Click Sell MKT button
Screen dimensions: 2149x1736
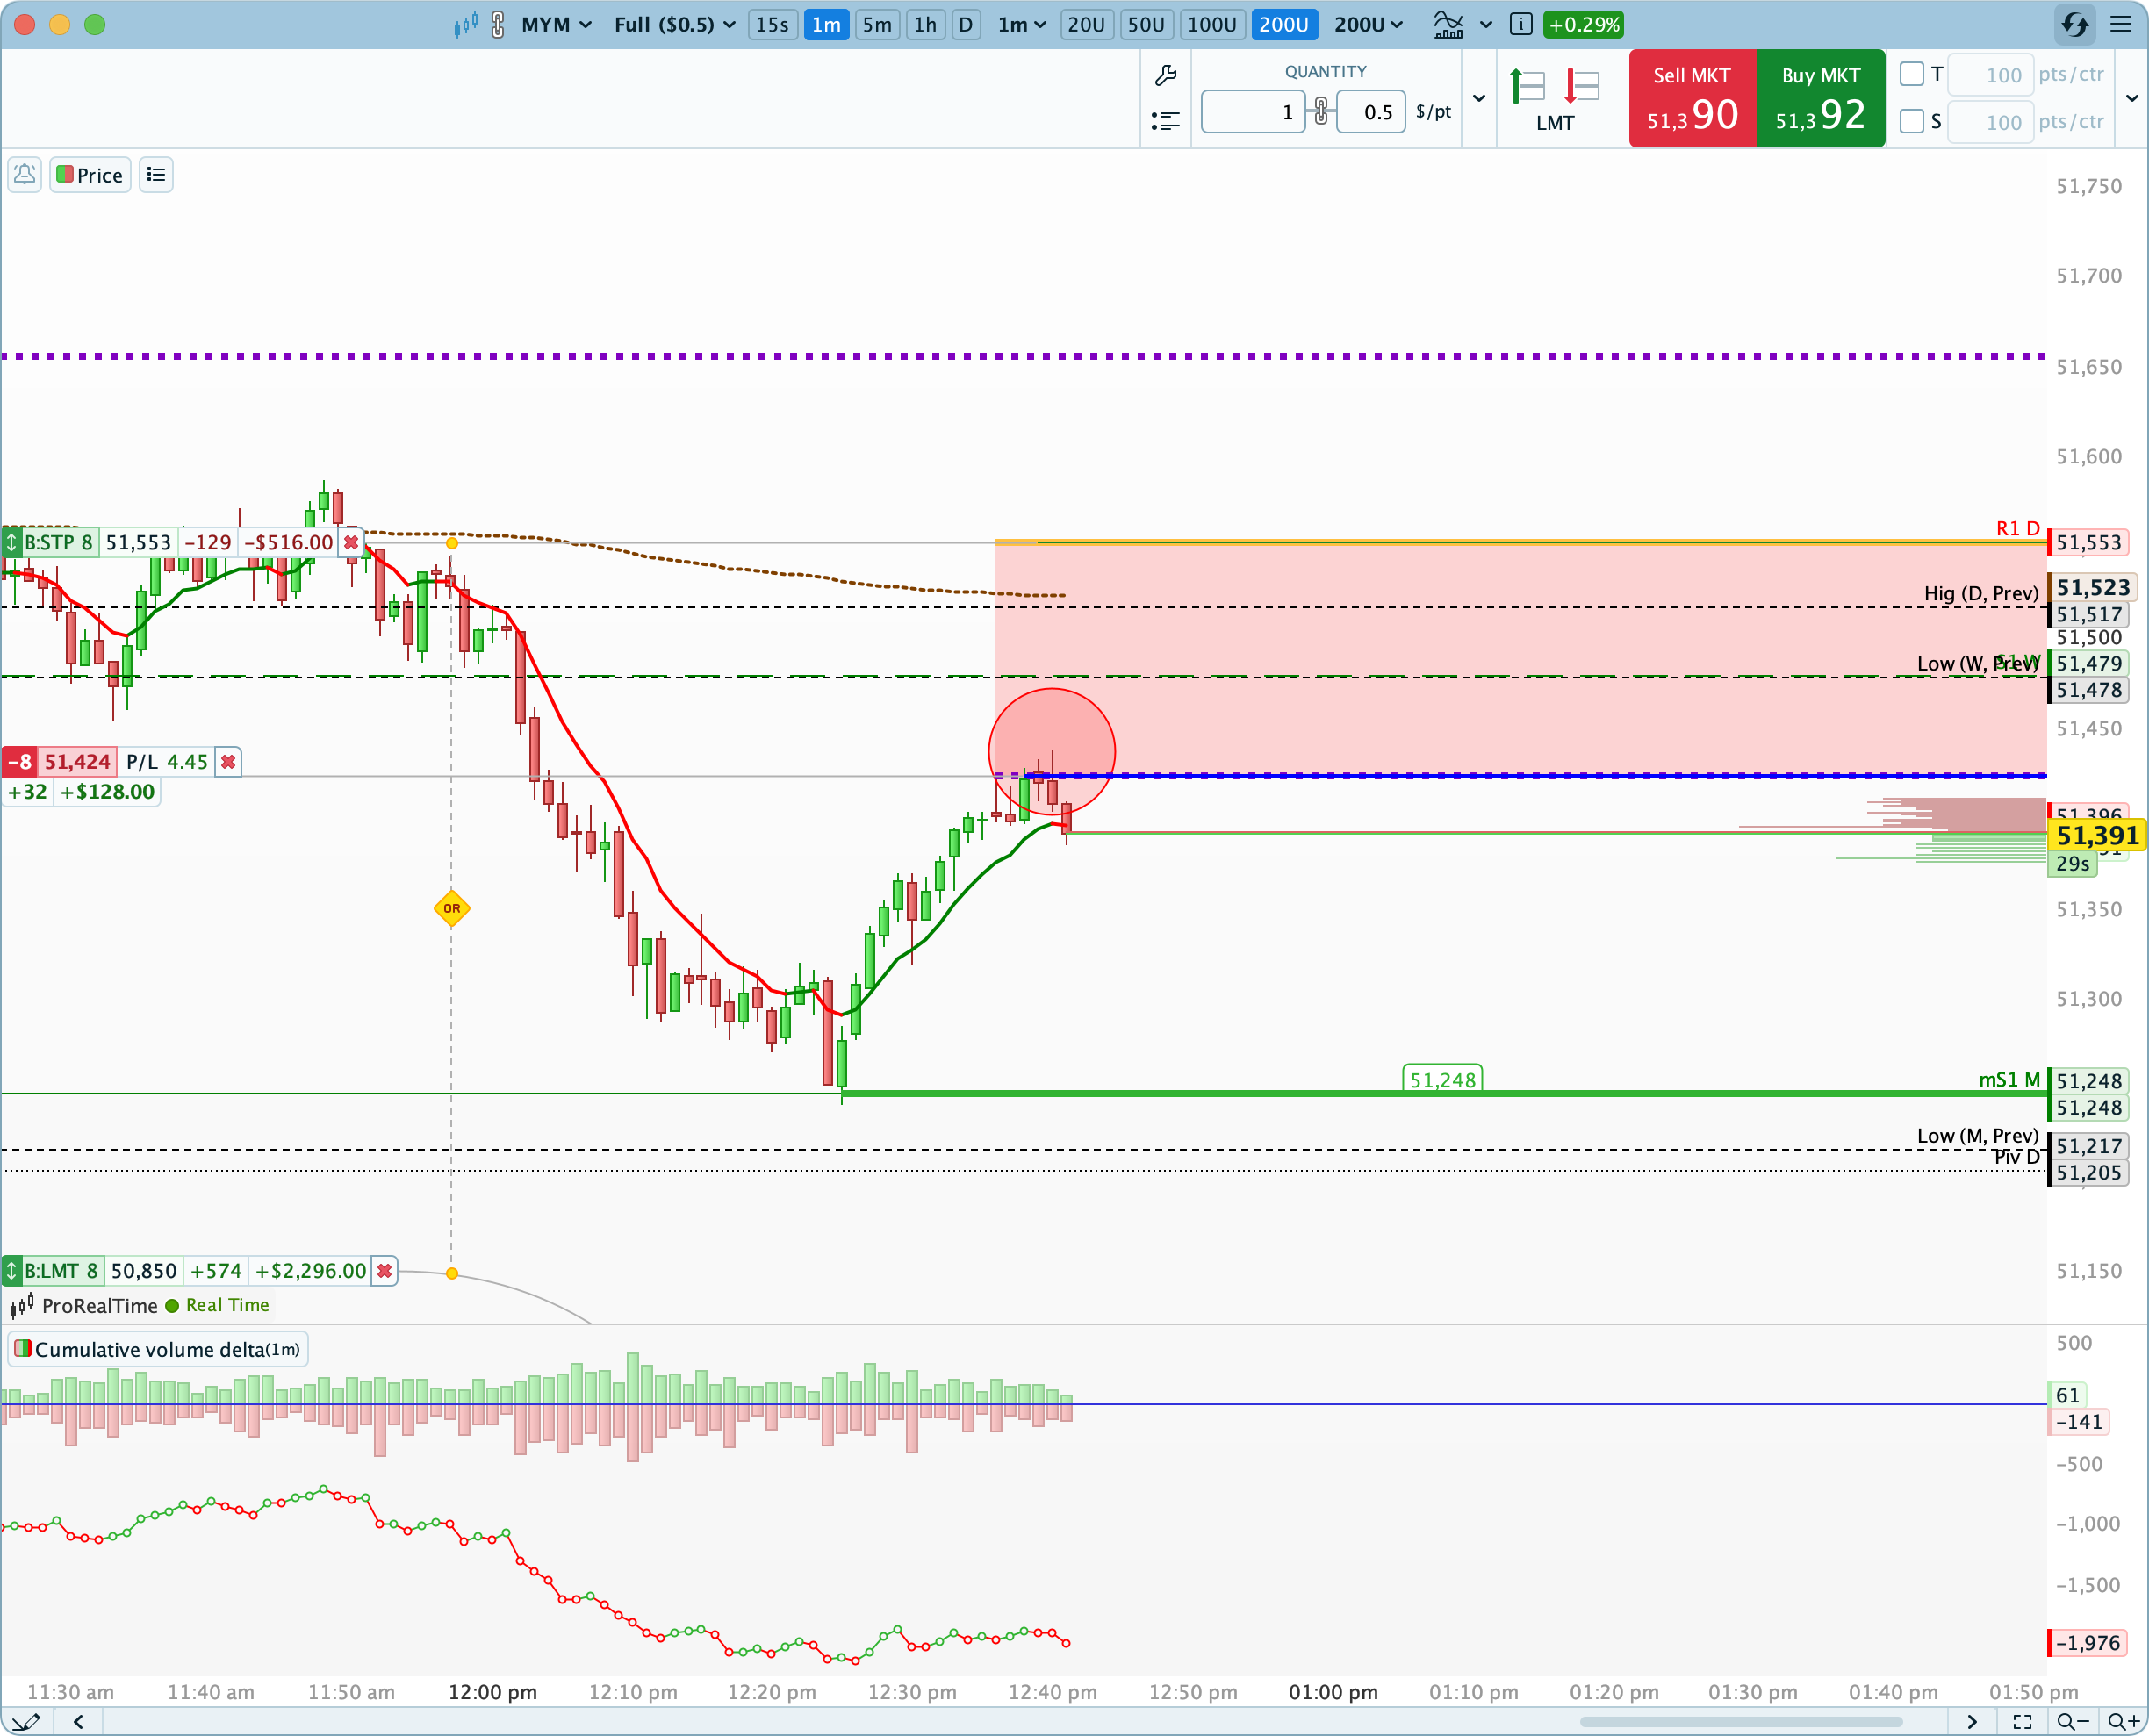click(x=1692, y=98)
